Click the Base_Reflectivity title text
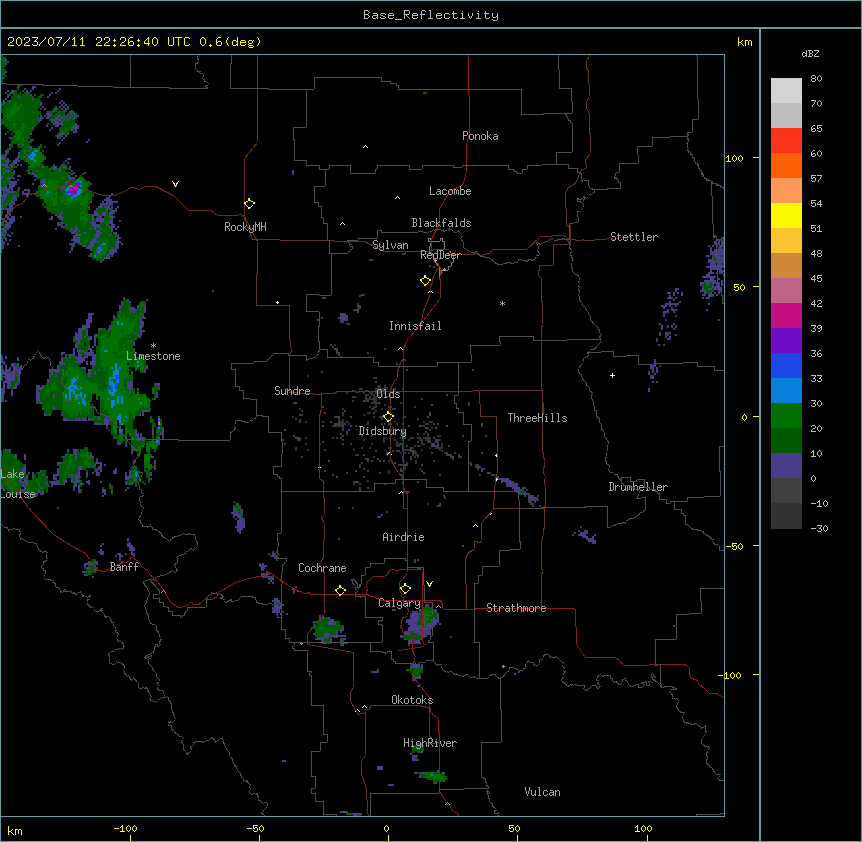Screen dimensions: 862x842 coord(431,15)
